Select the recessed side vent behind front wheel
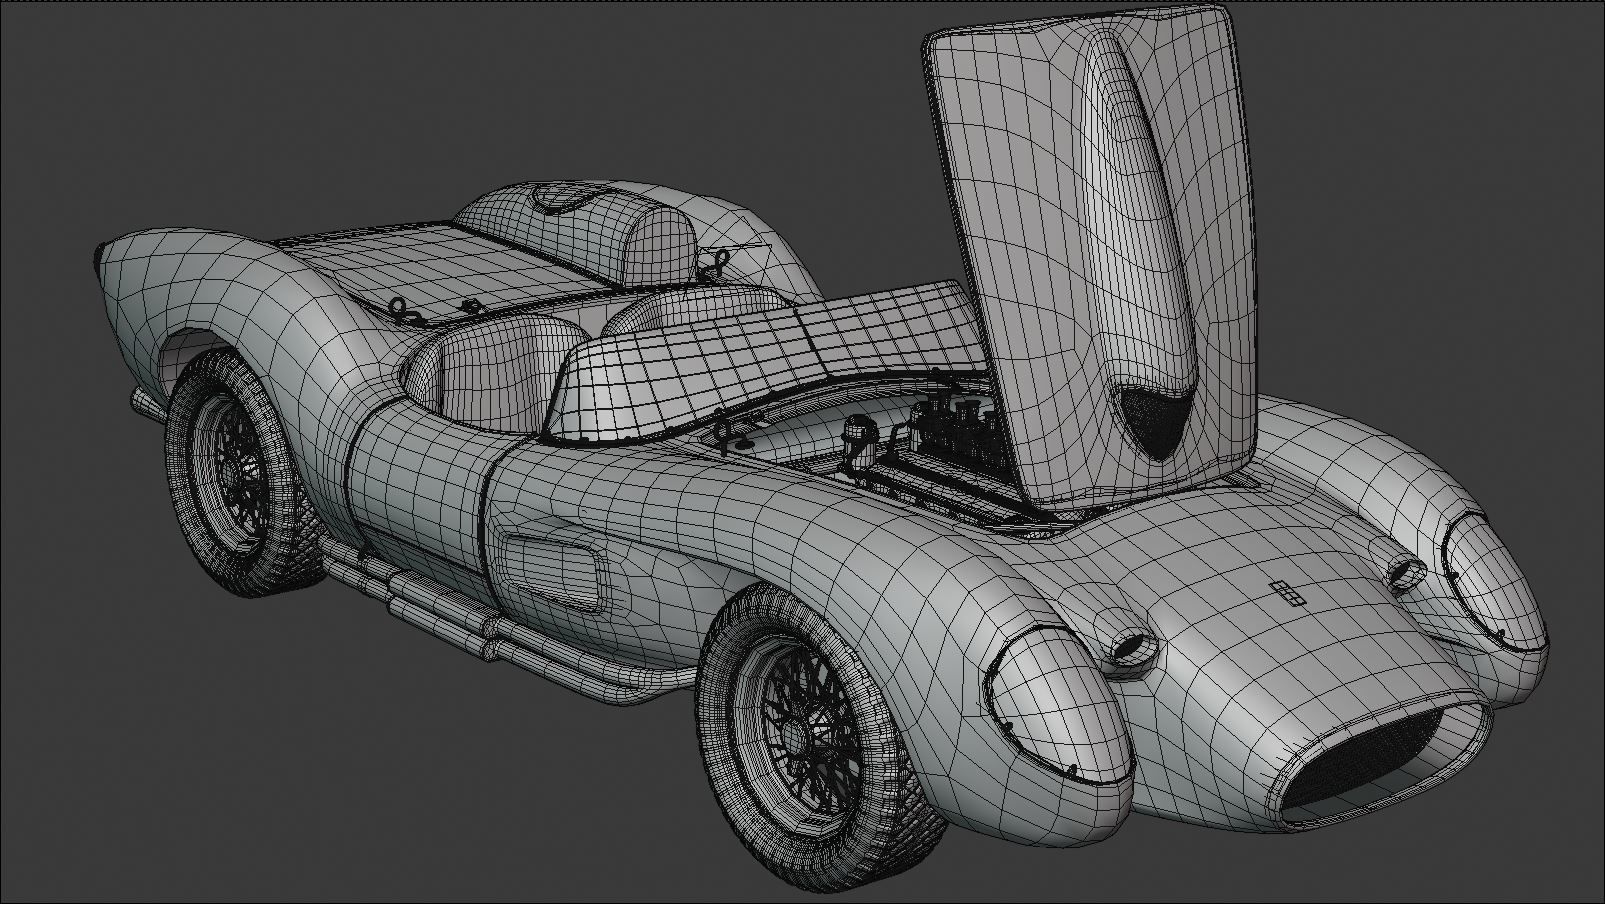The height and width of the screenshot is (904, 1605). [x=555, y=571]
